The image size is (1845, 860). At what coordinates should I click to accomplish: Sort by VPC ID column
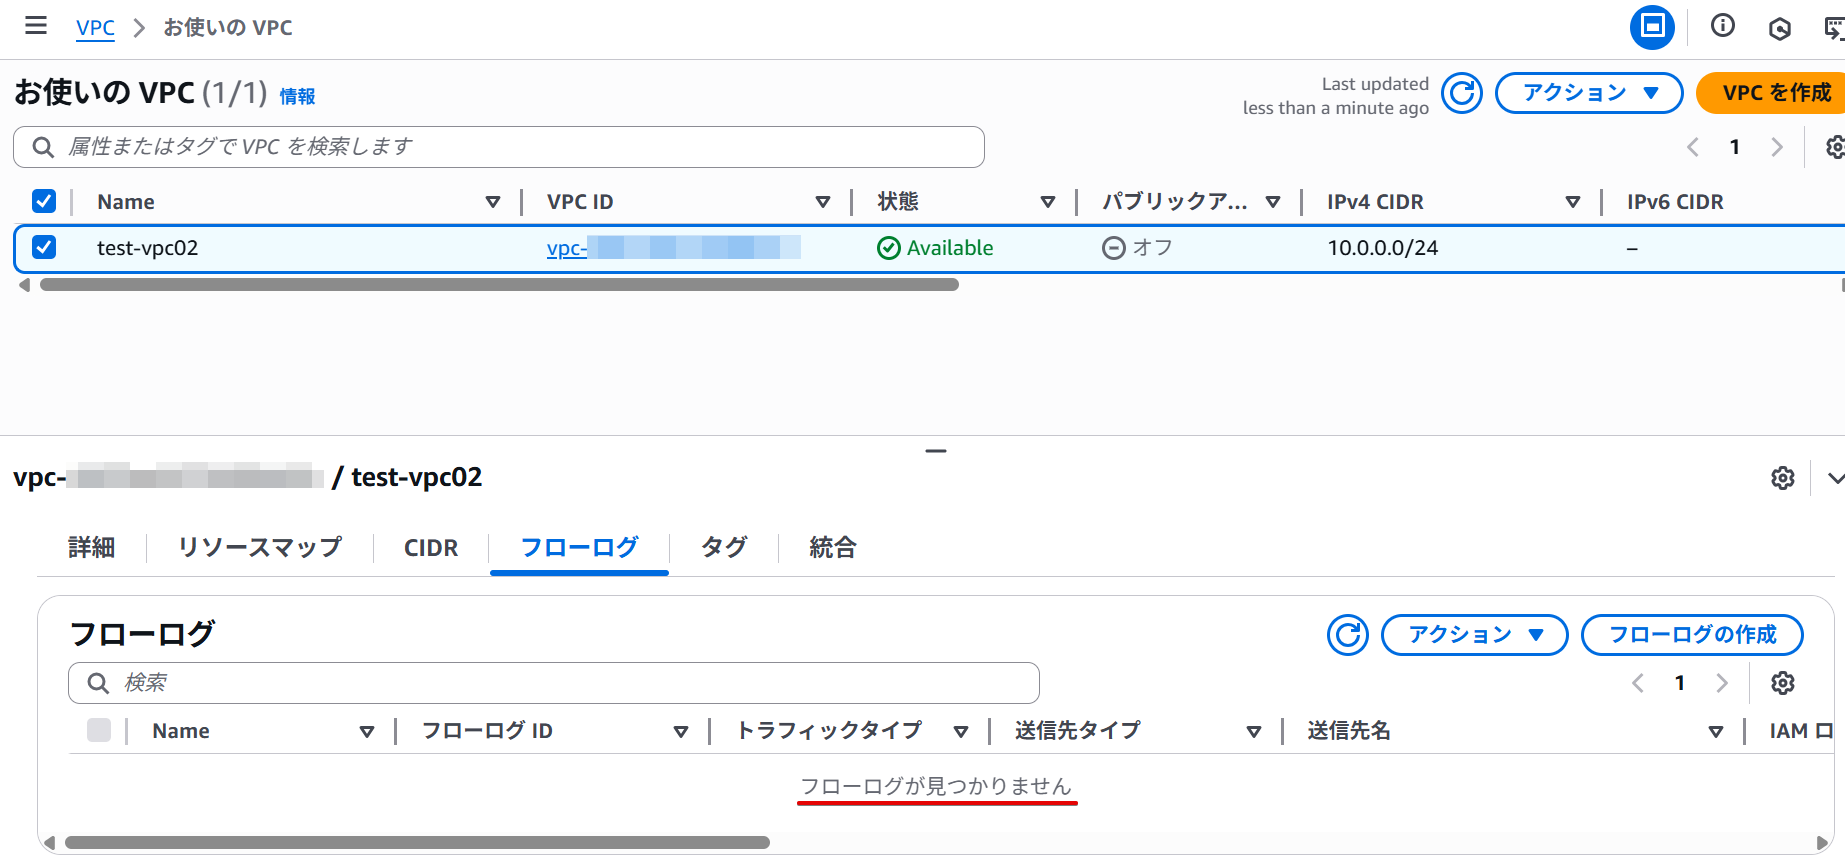822,202
